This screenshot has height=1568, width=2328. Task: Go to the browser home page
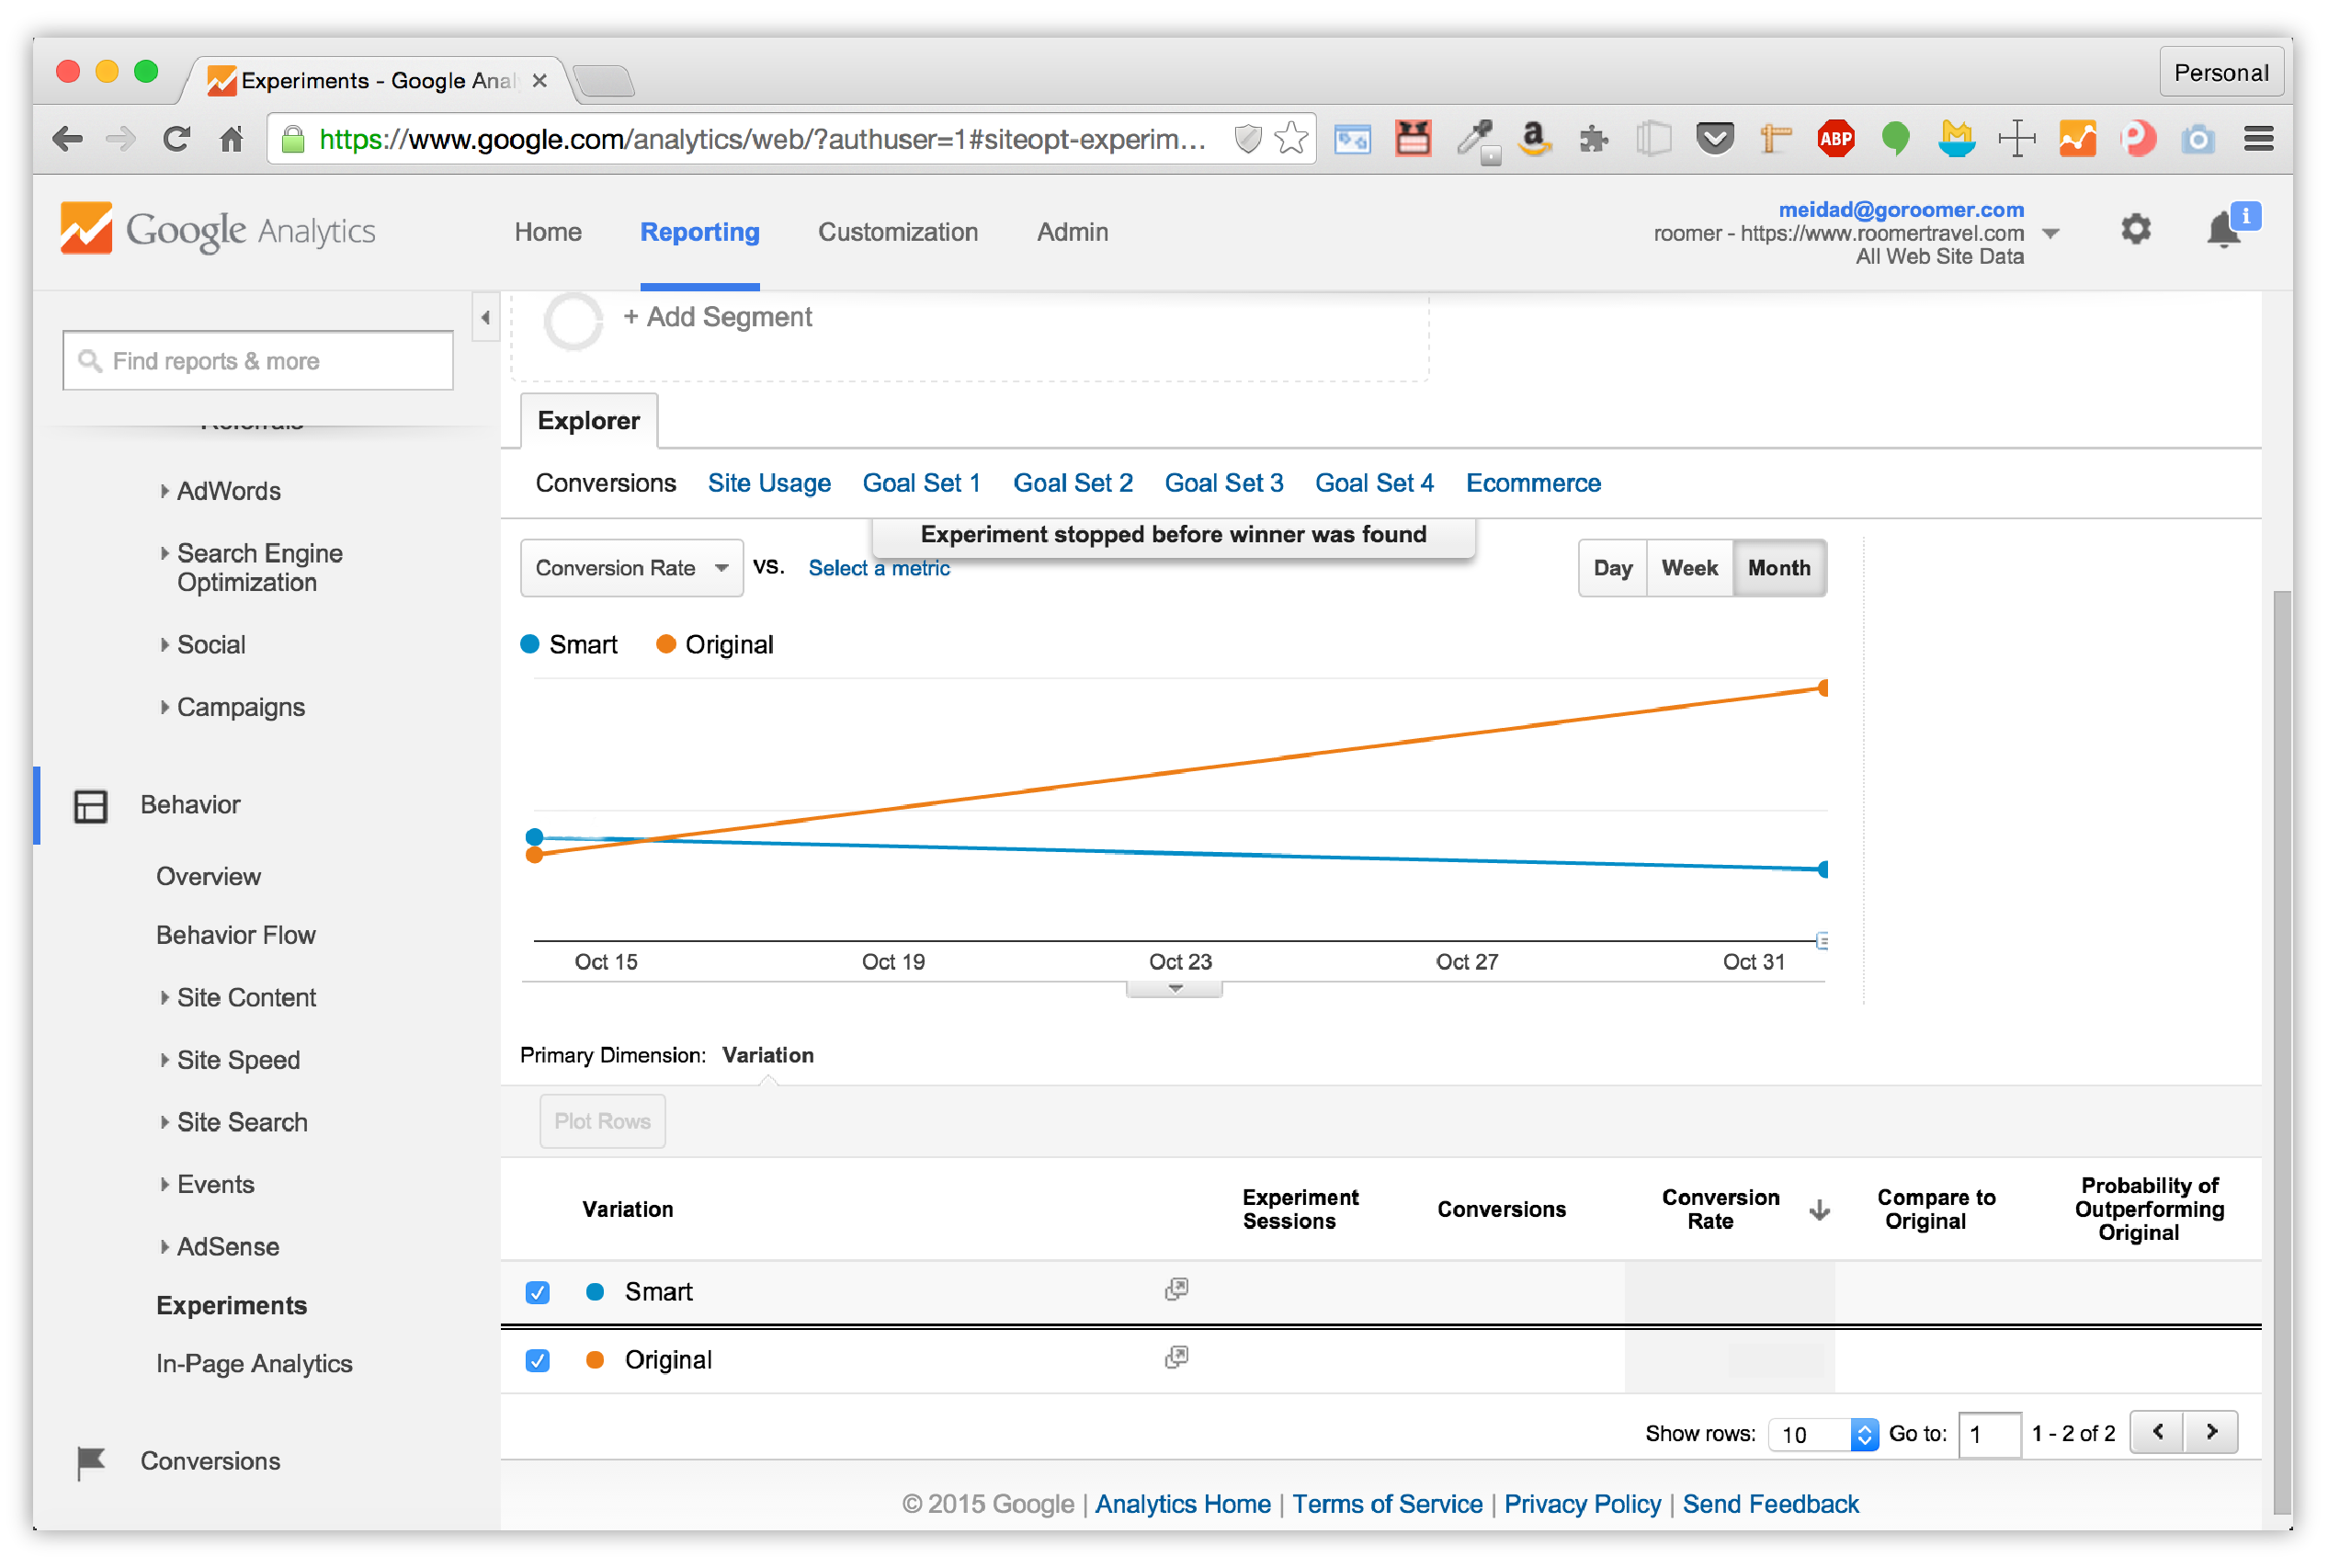[x=231, y=138]
